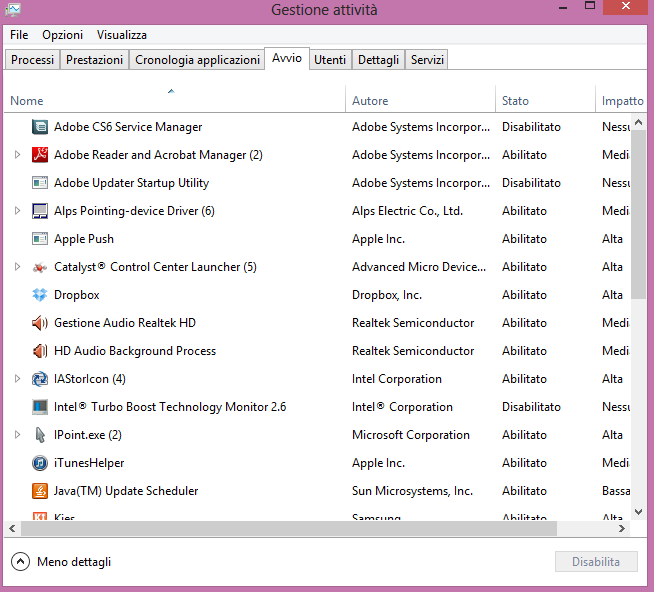
Task: Expand Adobe Reader and Acrobat Manager group
Action: [18, 155]
